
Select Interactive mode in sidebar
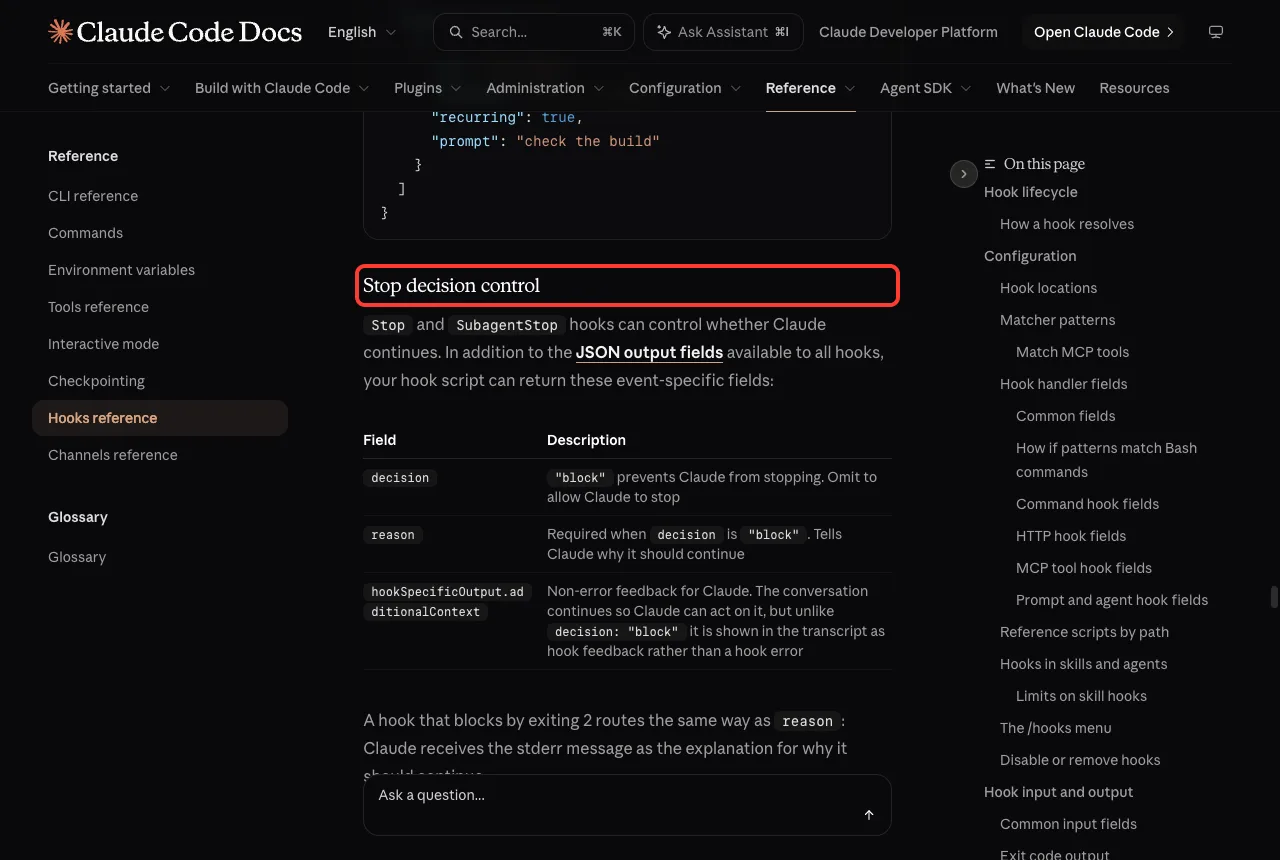pyautogui.click(x=103, y=344)
